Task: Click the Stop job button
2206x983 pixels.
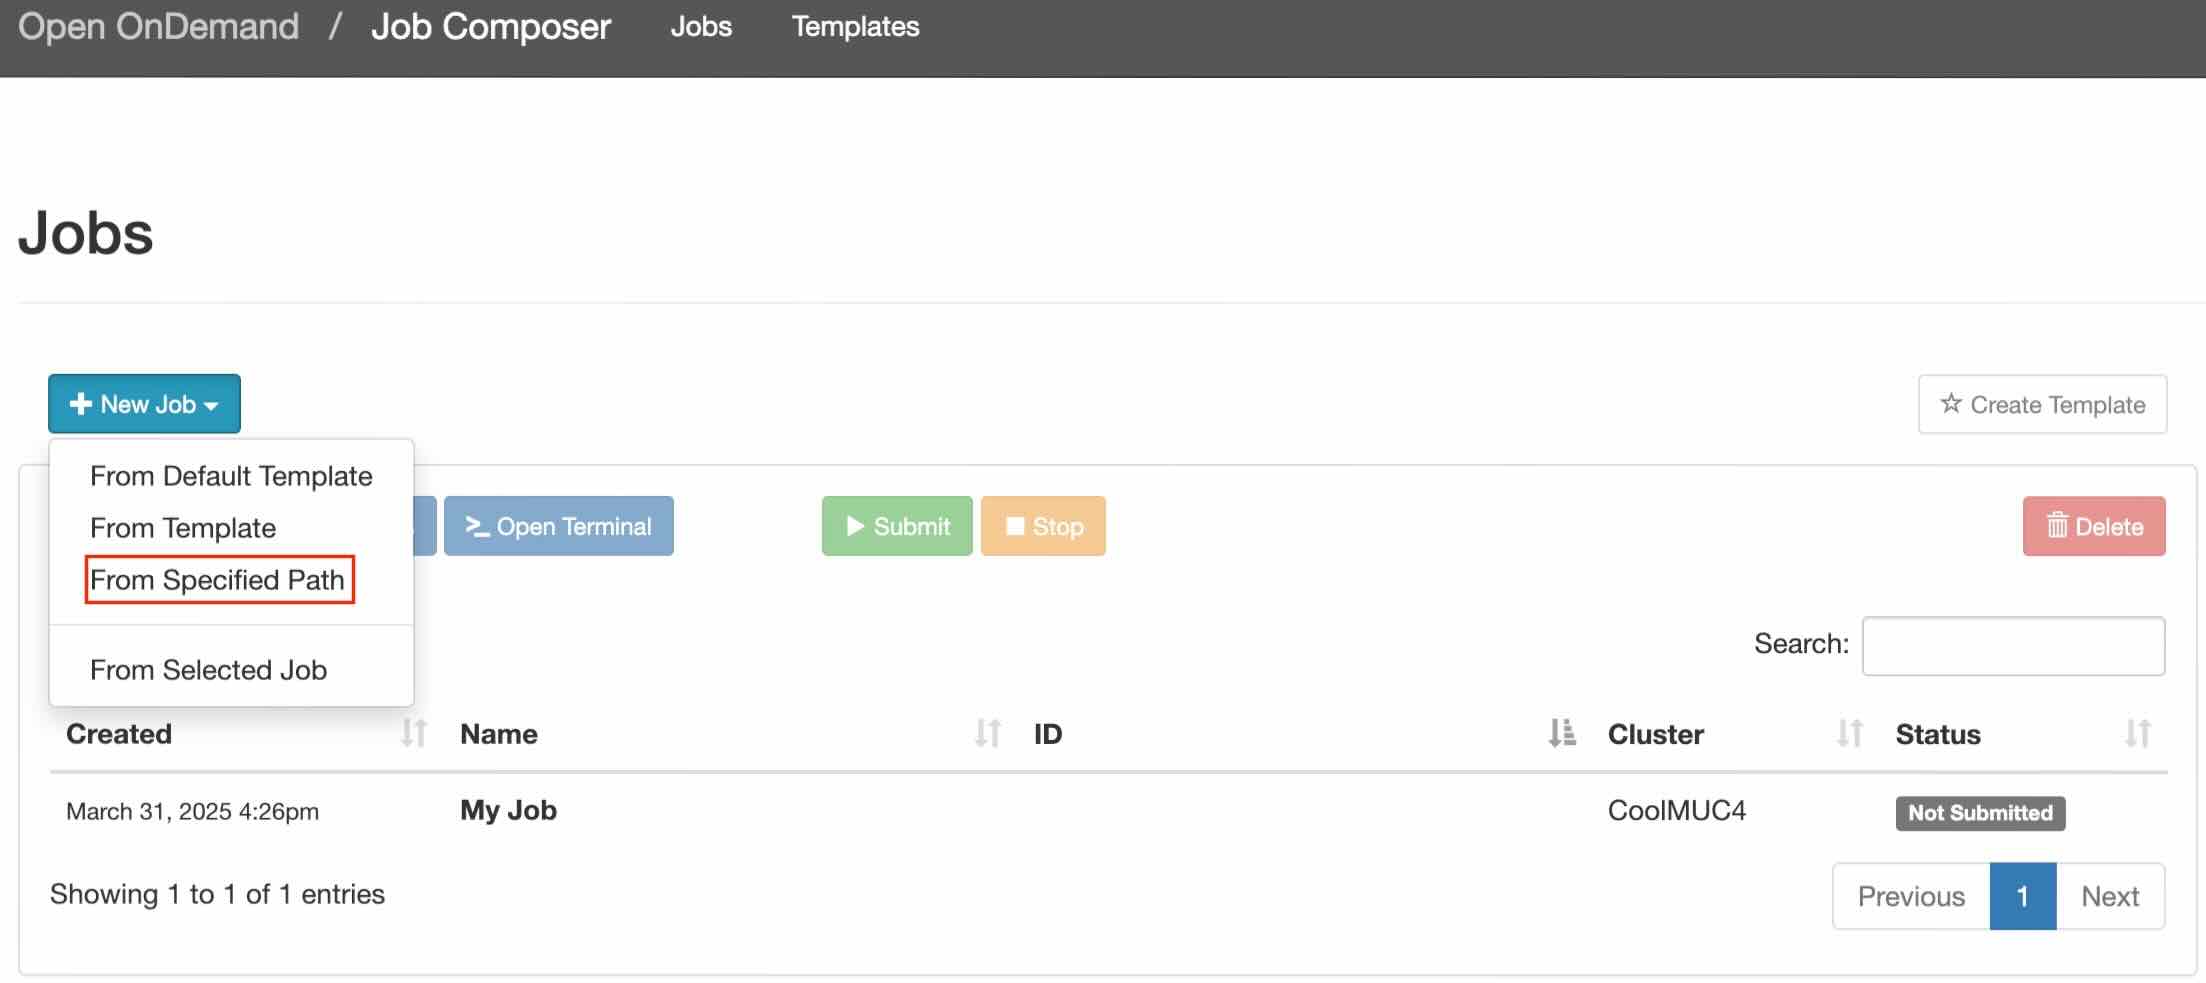Action: (x=1042, y=526)
